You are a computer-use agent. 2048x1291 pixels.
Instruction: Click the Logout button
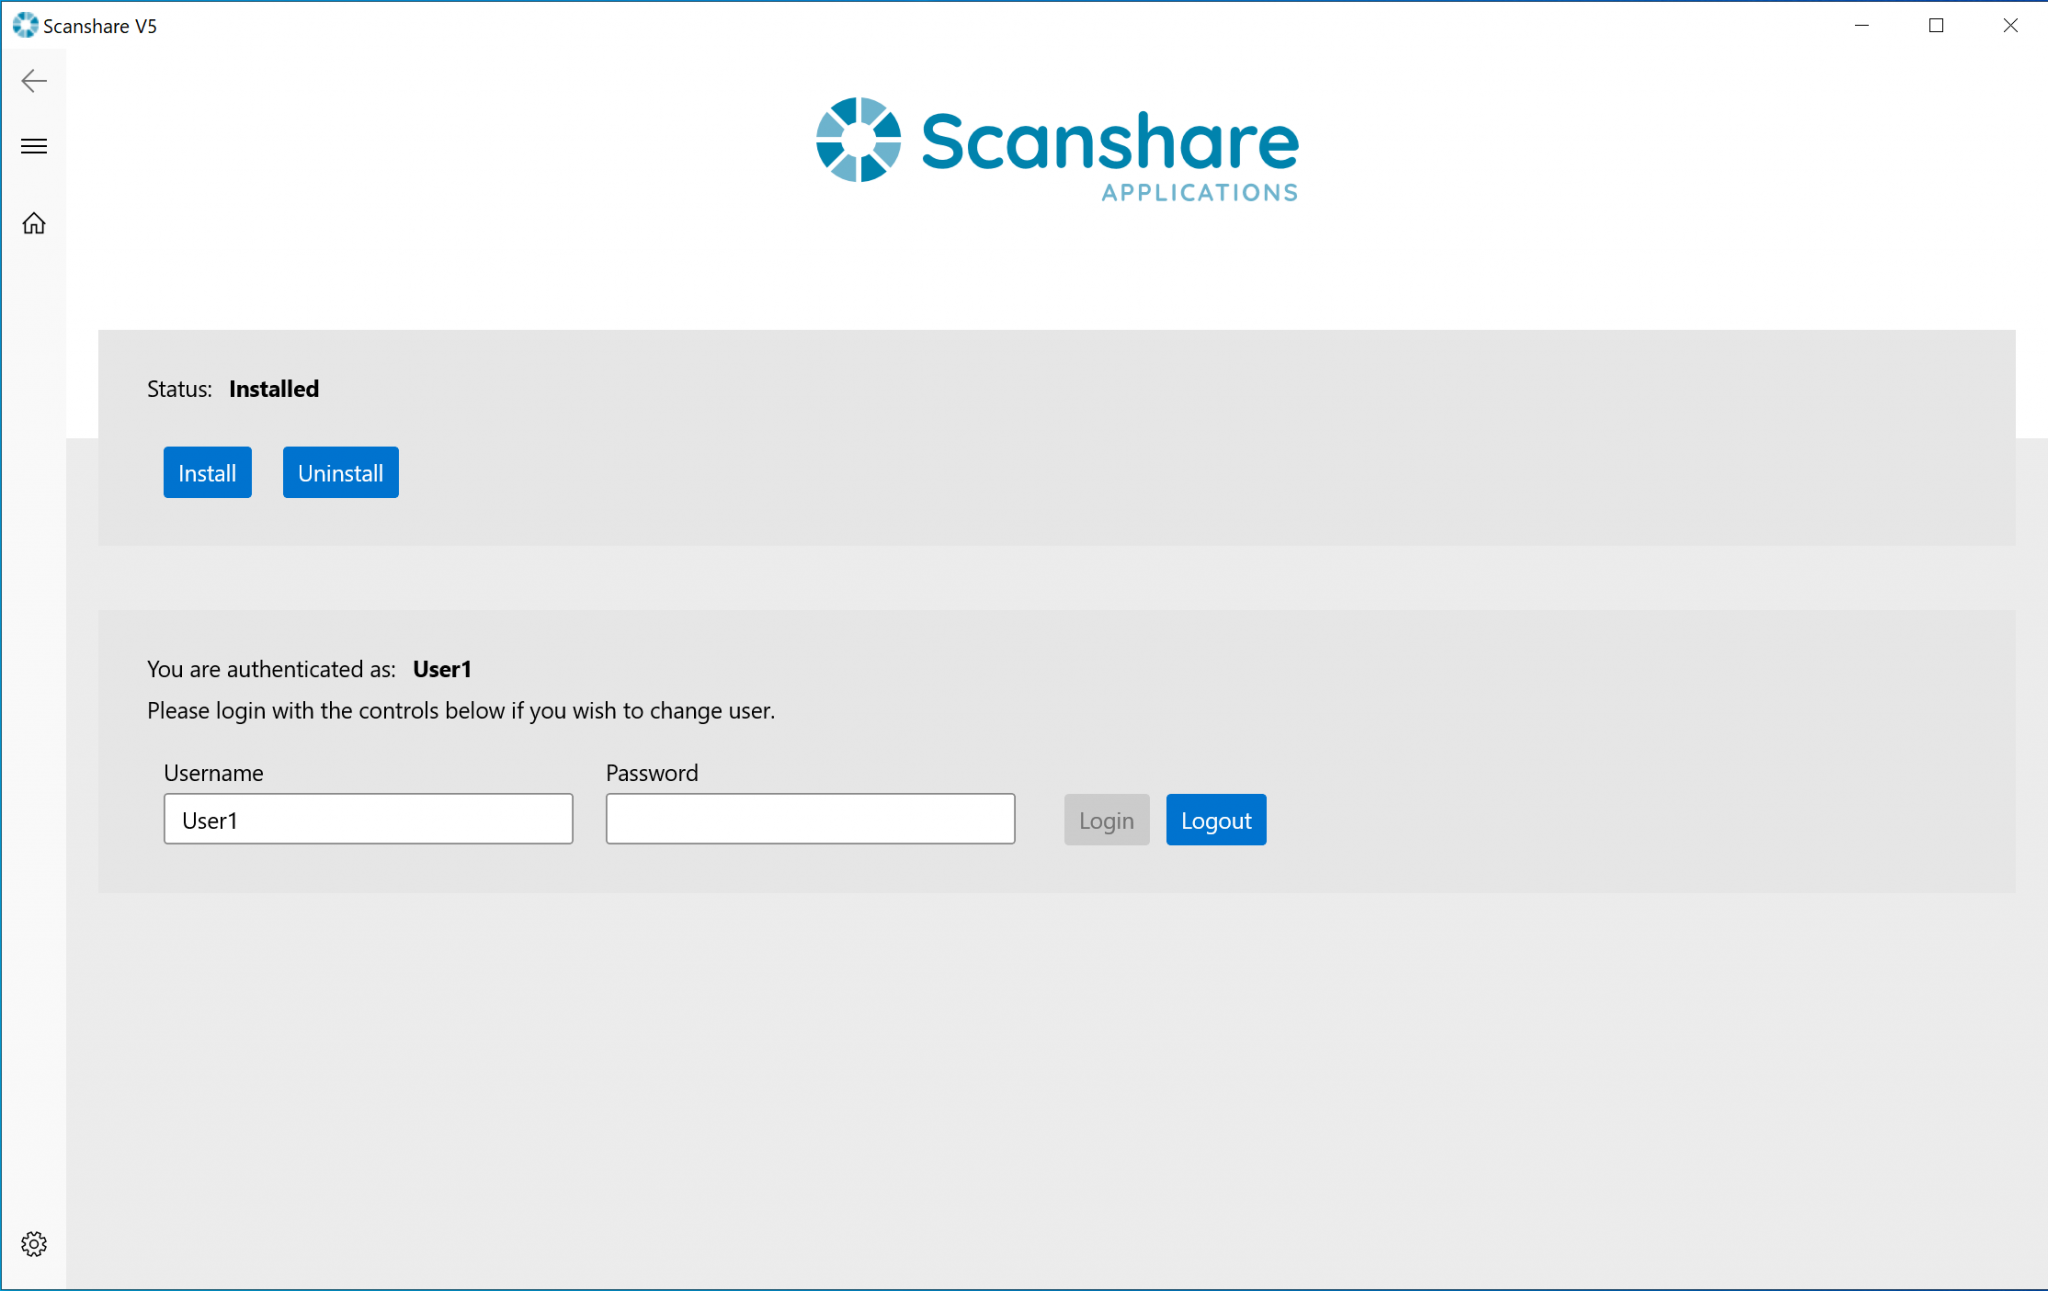click(x=1215, y=819)
